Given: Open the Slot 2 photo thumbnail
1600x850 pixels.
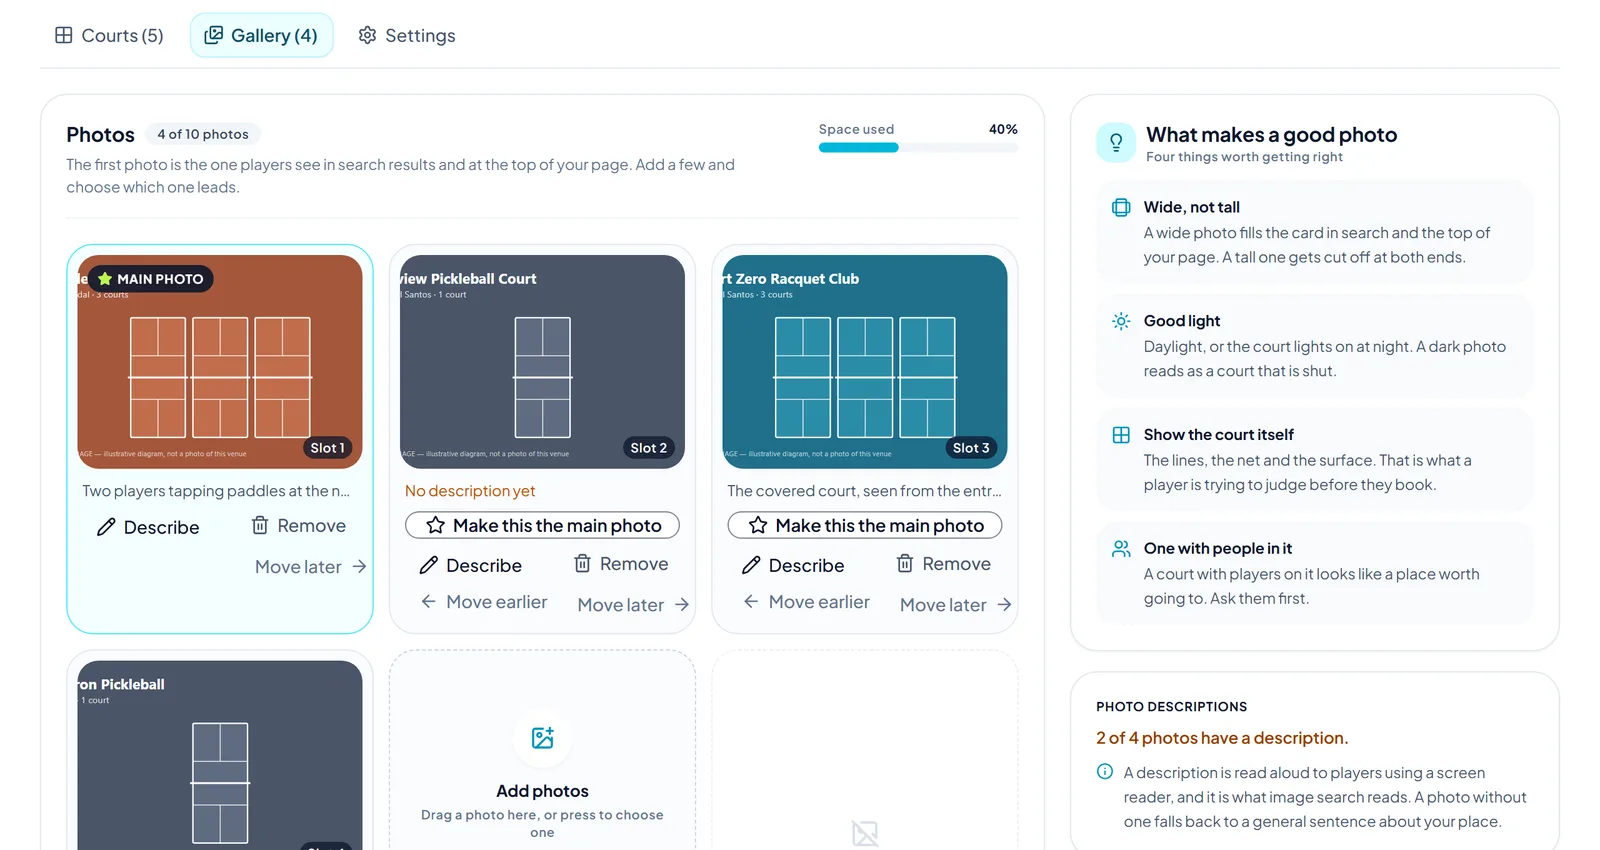Looking at the screenshot, I should coord(542,362).
